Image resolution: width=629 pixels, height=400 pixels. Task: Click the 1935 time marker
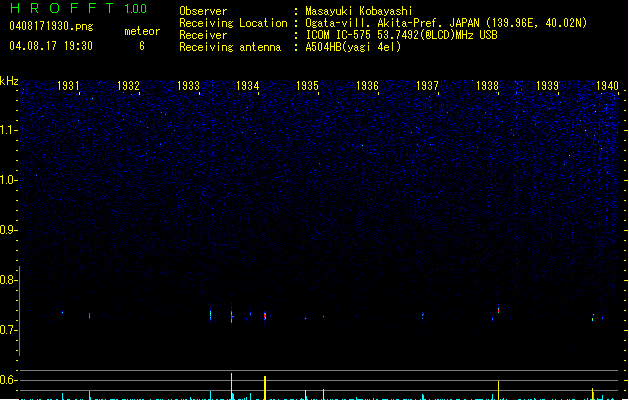(307, 86)
